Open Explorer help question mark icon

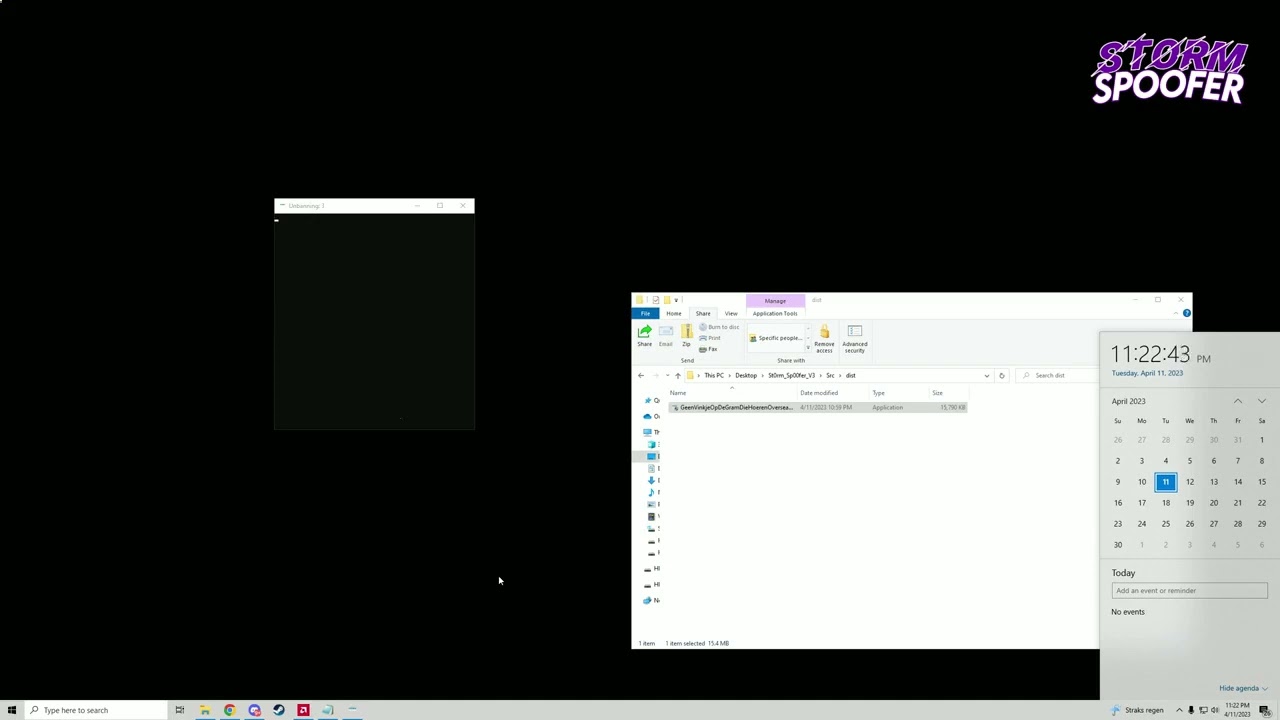tap(1186, 313)
